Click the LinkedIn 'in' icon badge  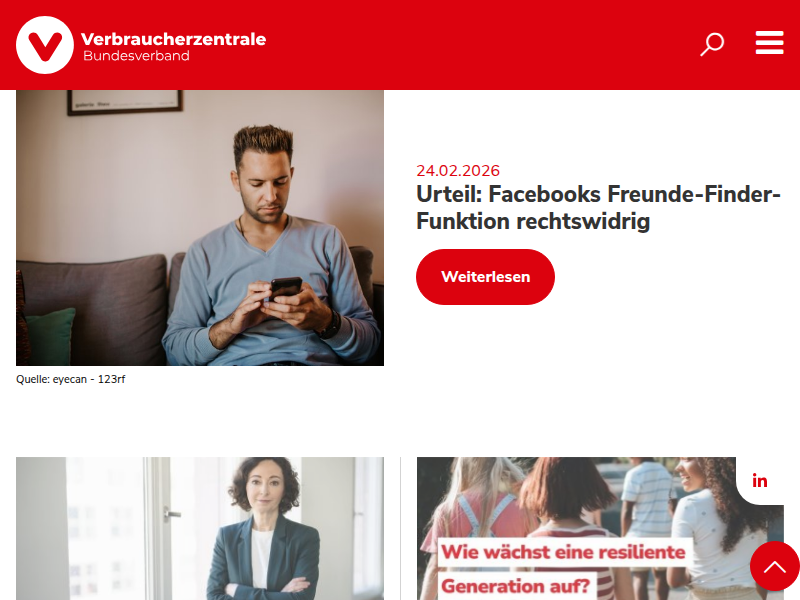[760, 481]
